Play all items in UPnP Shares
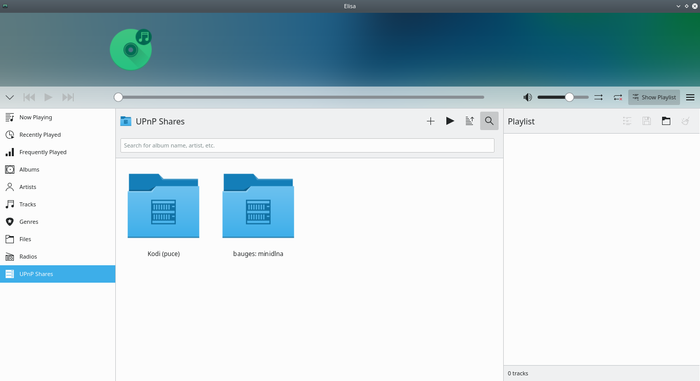 (x=450, y=121)
